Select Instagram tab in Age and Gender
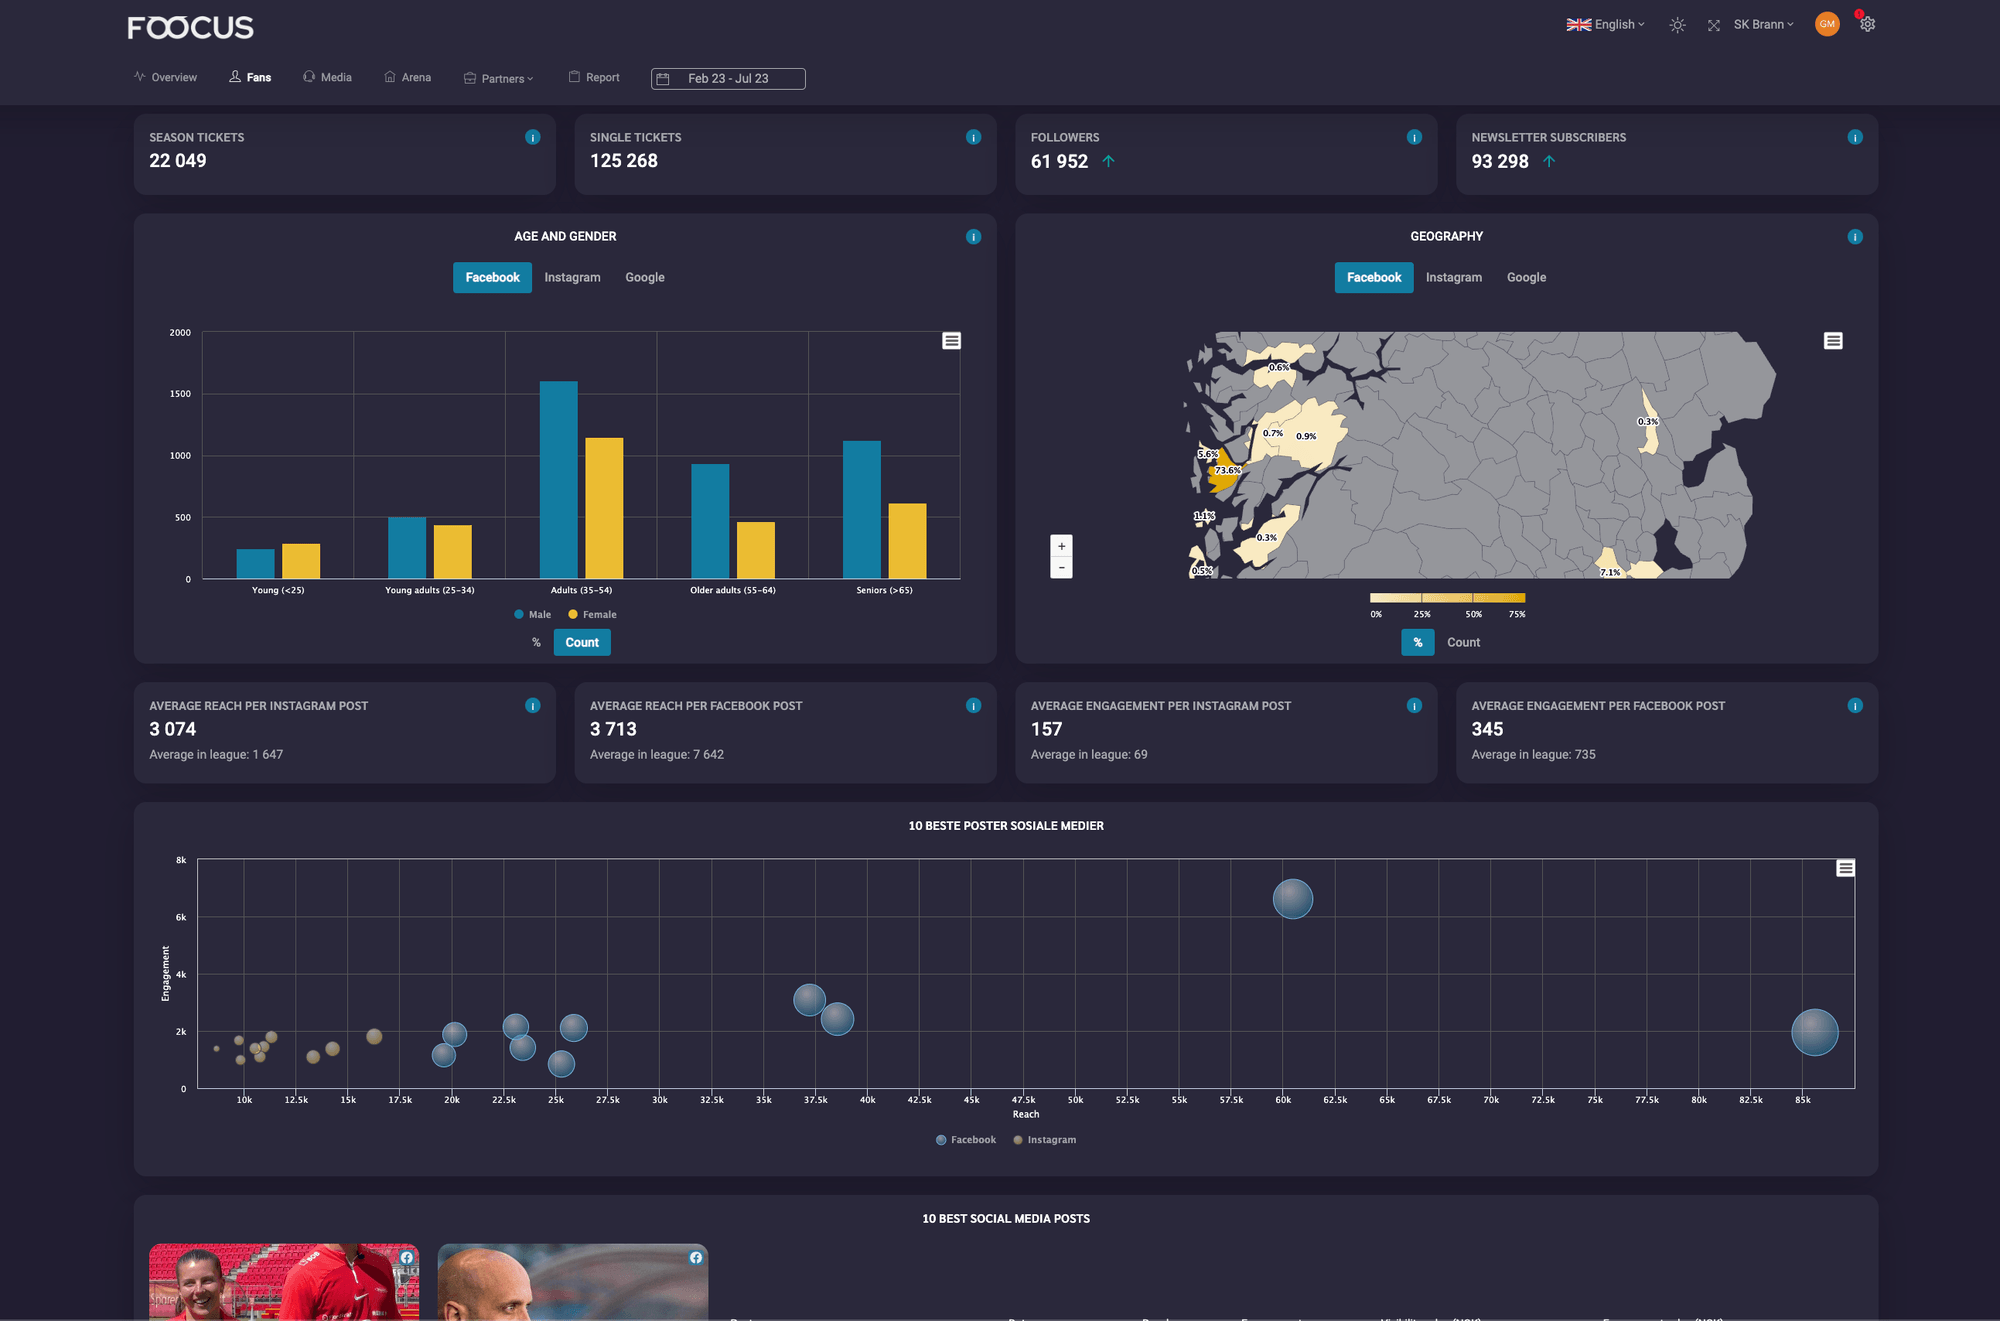Viewport: 2000px width, 1321px height. 572,278
